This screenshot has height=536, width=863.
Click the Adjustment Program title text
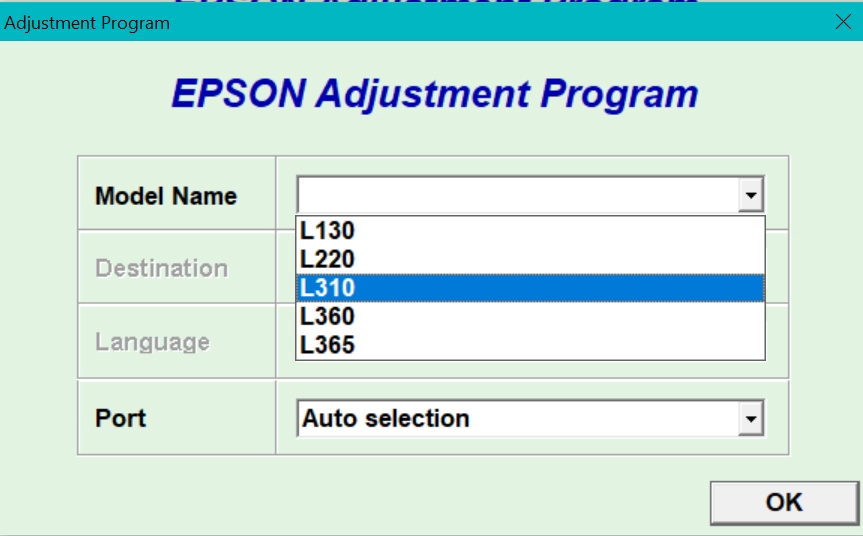coord(87,23)
